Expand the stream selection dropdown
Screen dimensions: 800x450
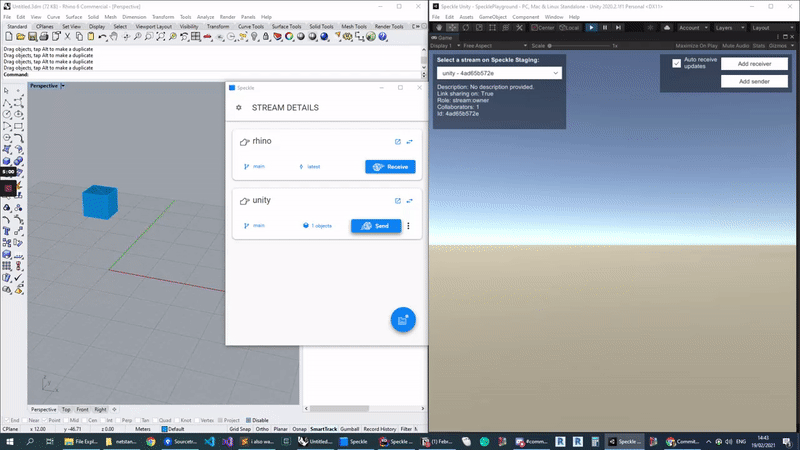point(499,73)
